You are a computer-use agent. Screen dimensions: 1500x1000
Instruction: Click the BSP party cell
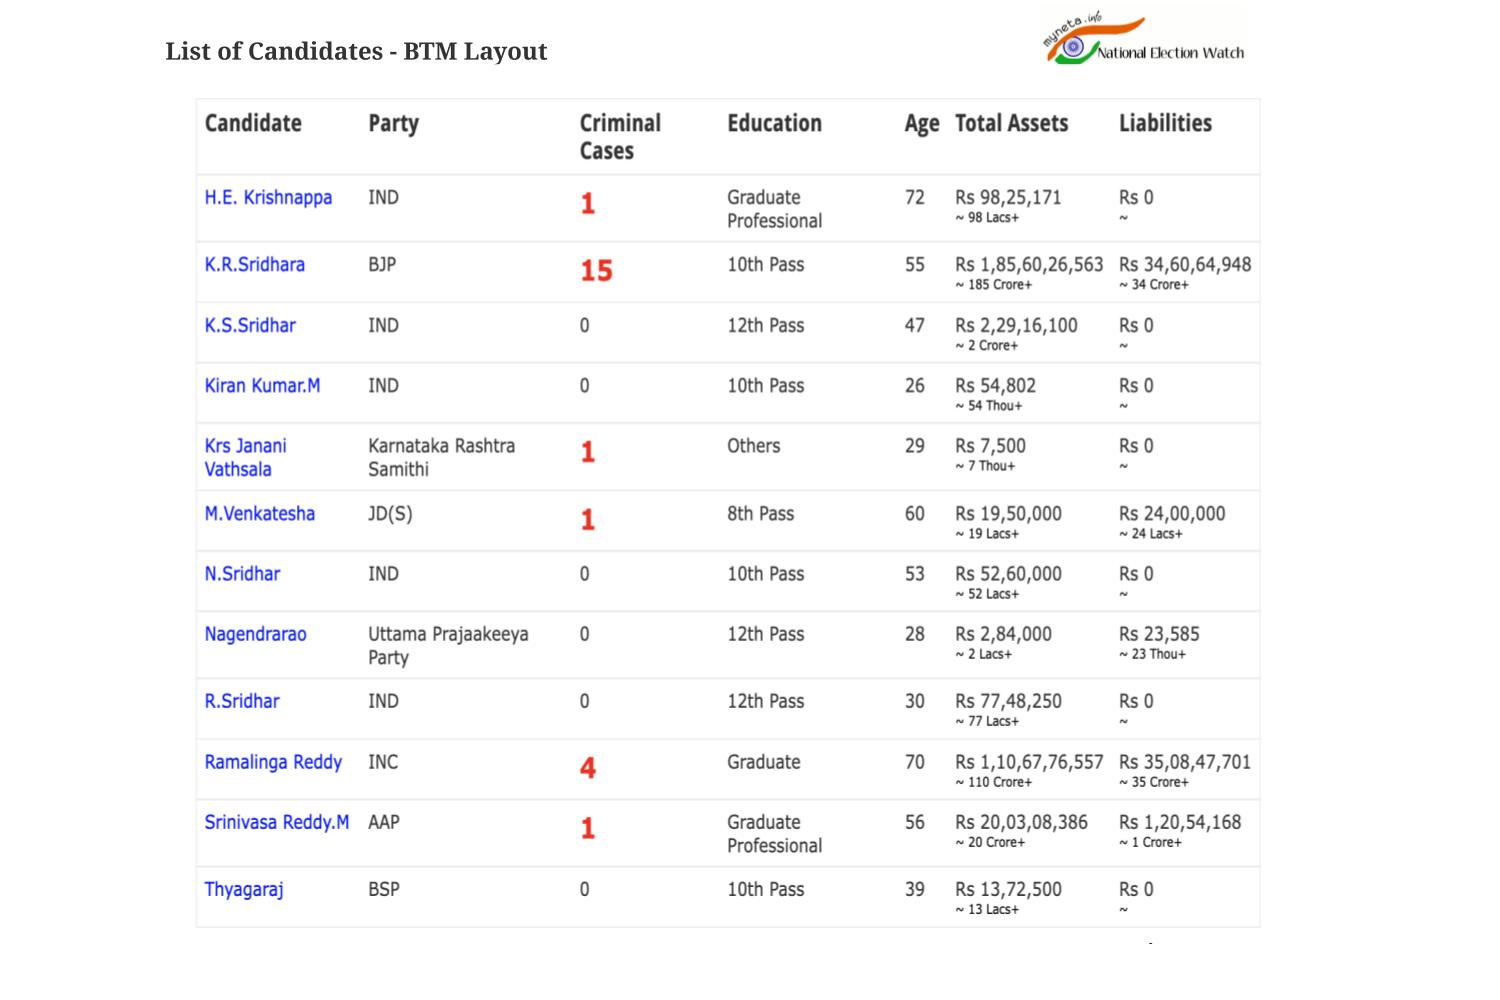(x=384, y=889)
